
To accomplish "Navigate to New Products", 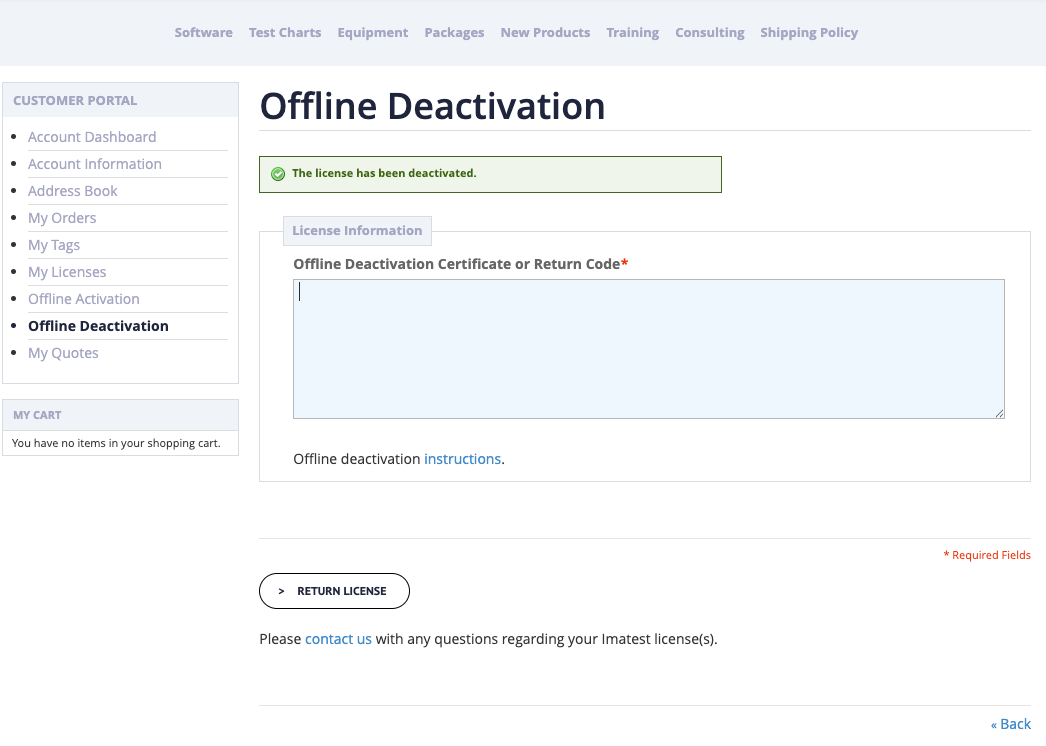I will (x=545, y=32).
